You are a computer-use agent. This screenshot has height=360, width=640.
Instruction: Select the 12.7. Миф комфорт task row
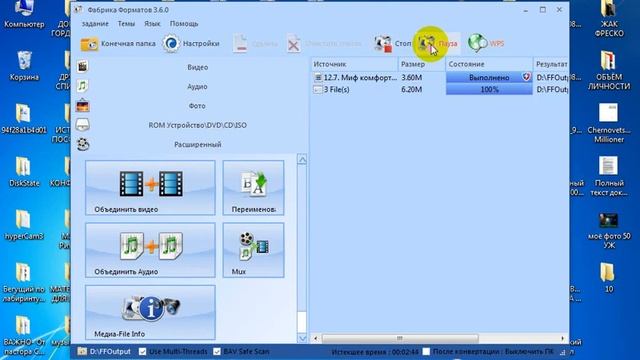[440, 77]
